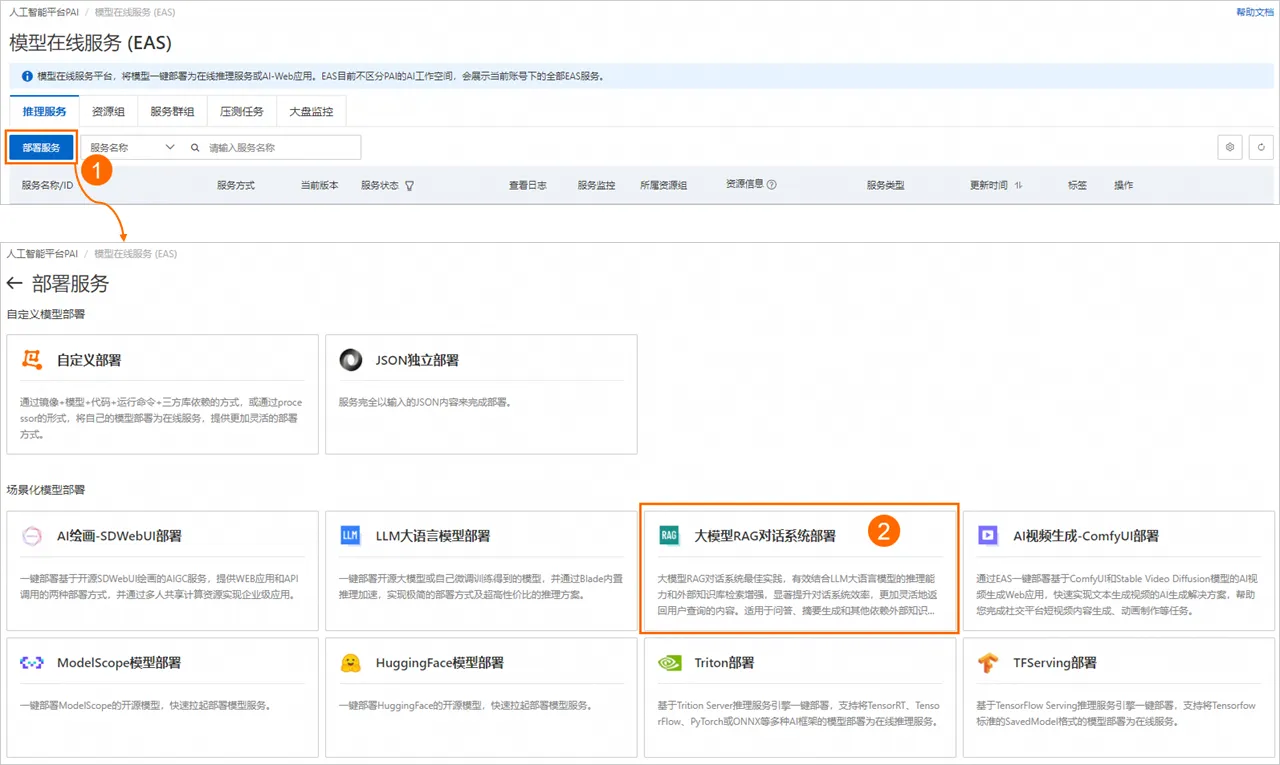
Task: Click the refresh icon next to settings
Action: pos(1260,147)
